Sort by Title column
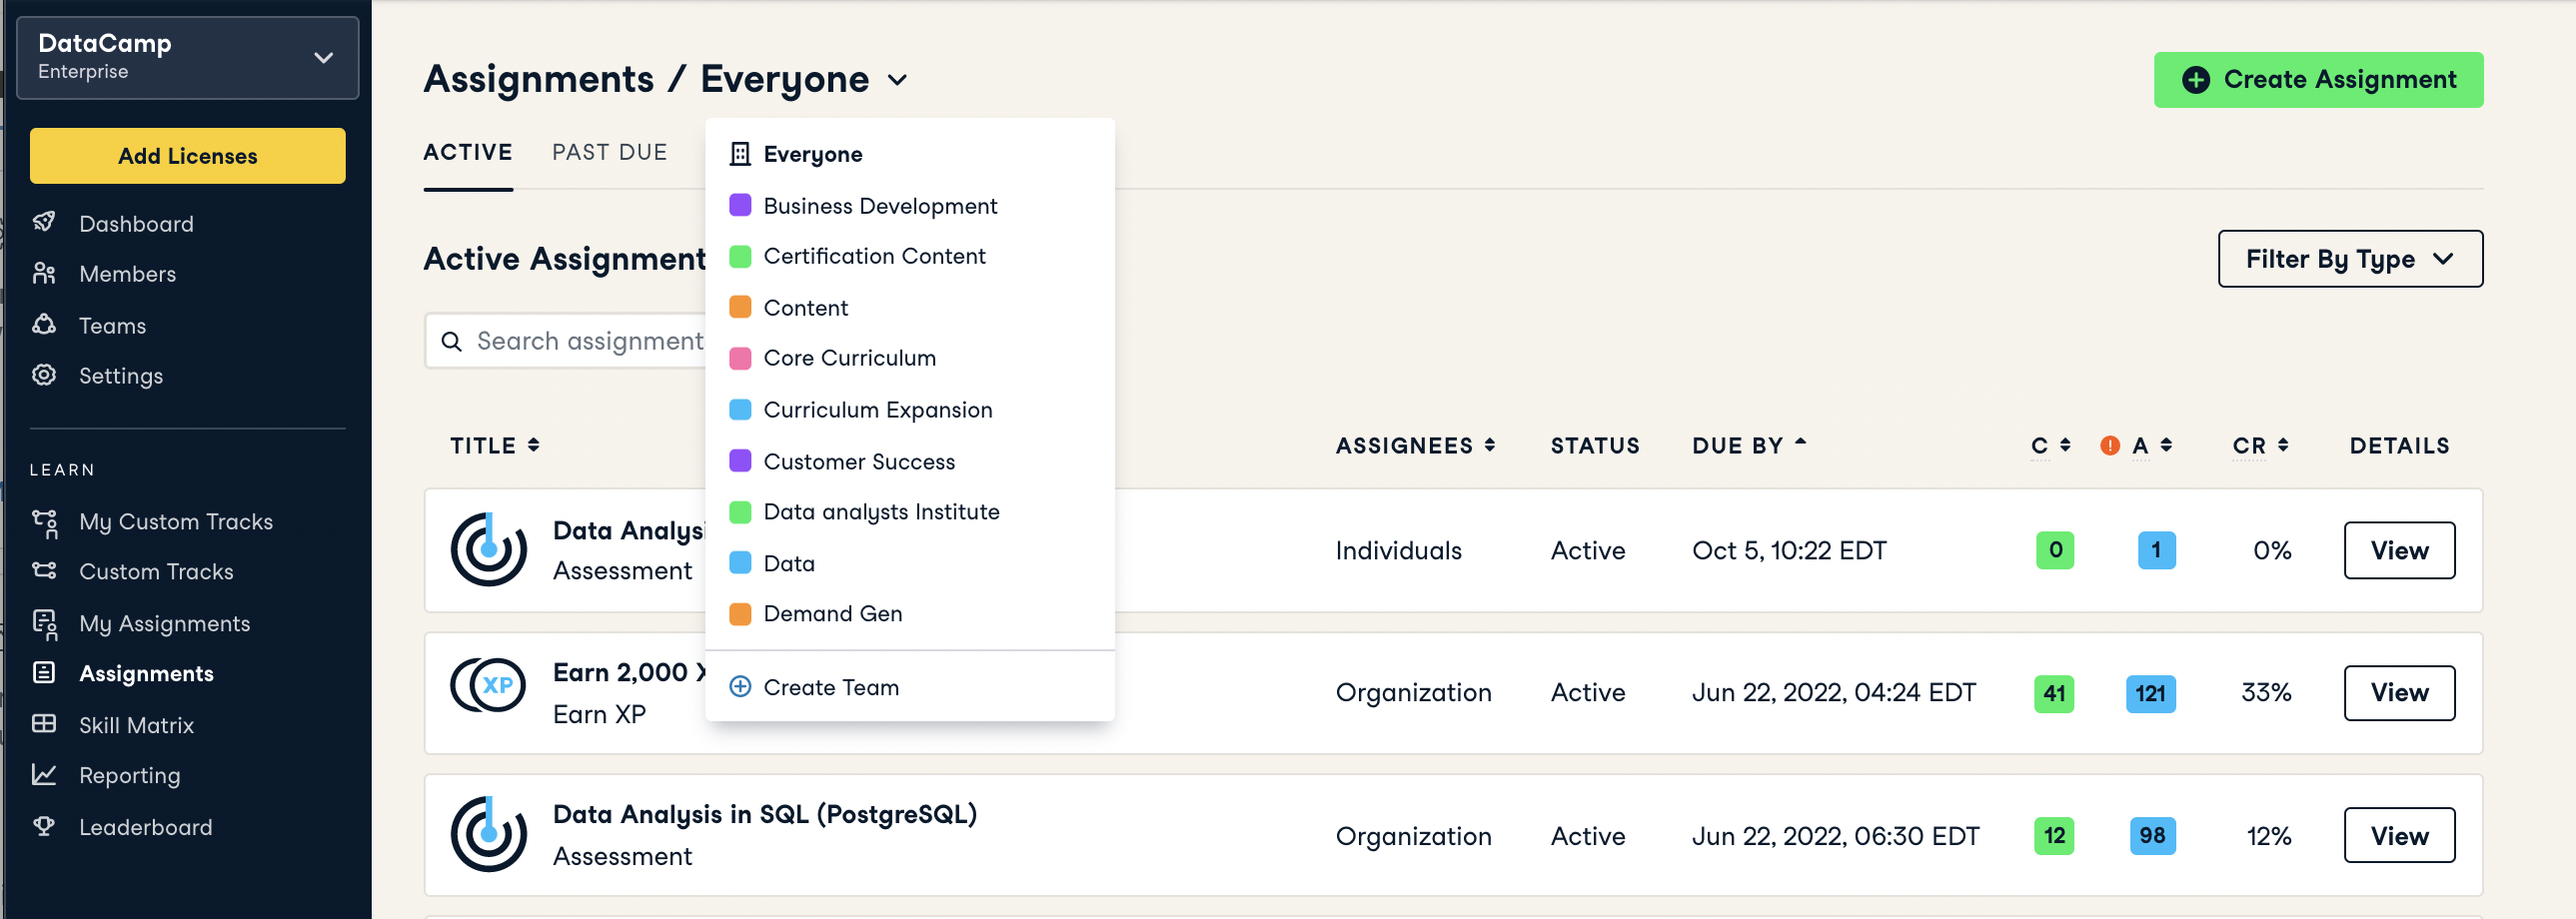The image size is (2576, 919). tap(495, 446)
